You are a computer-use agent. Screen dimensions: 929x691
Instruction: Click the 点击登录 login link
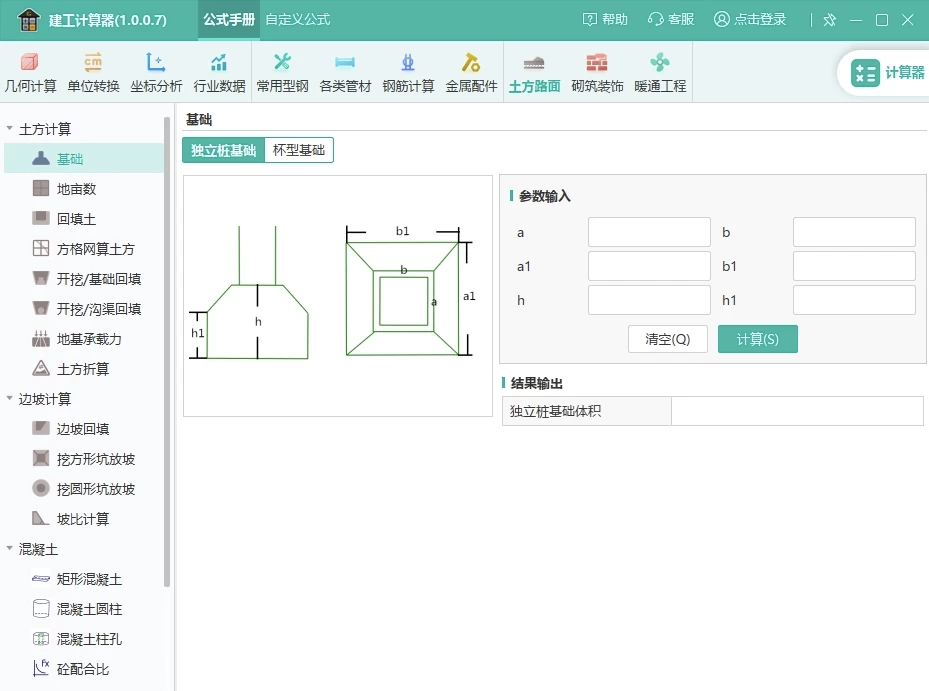coord(750,20)
